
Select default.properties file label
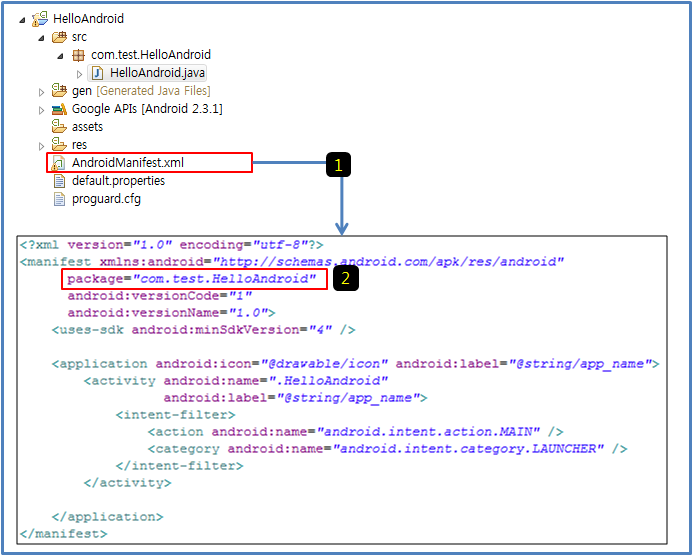118,181
